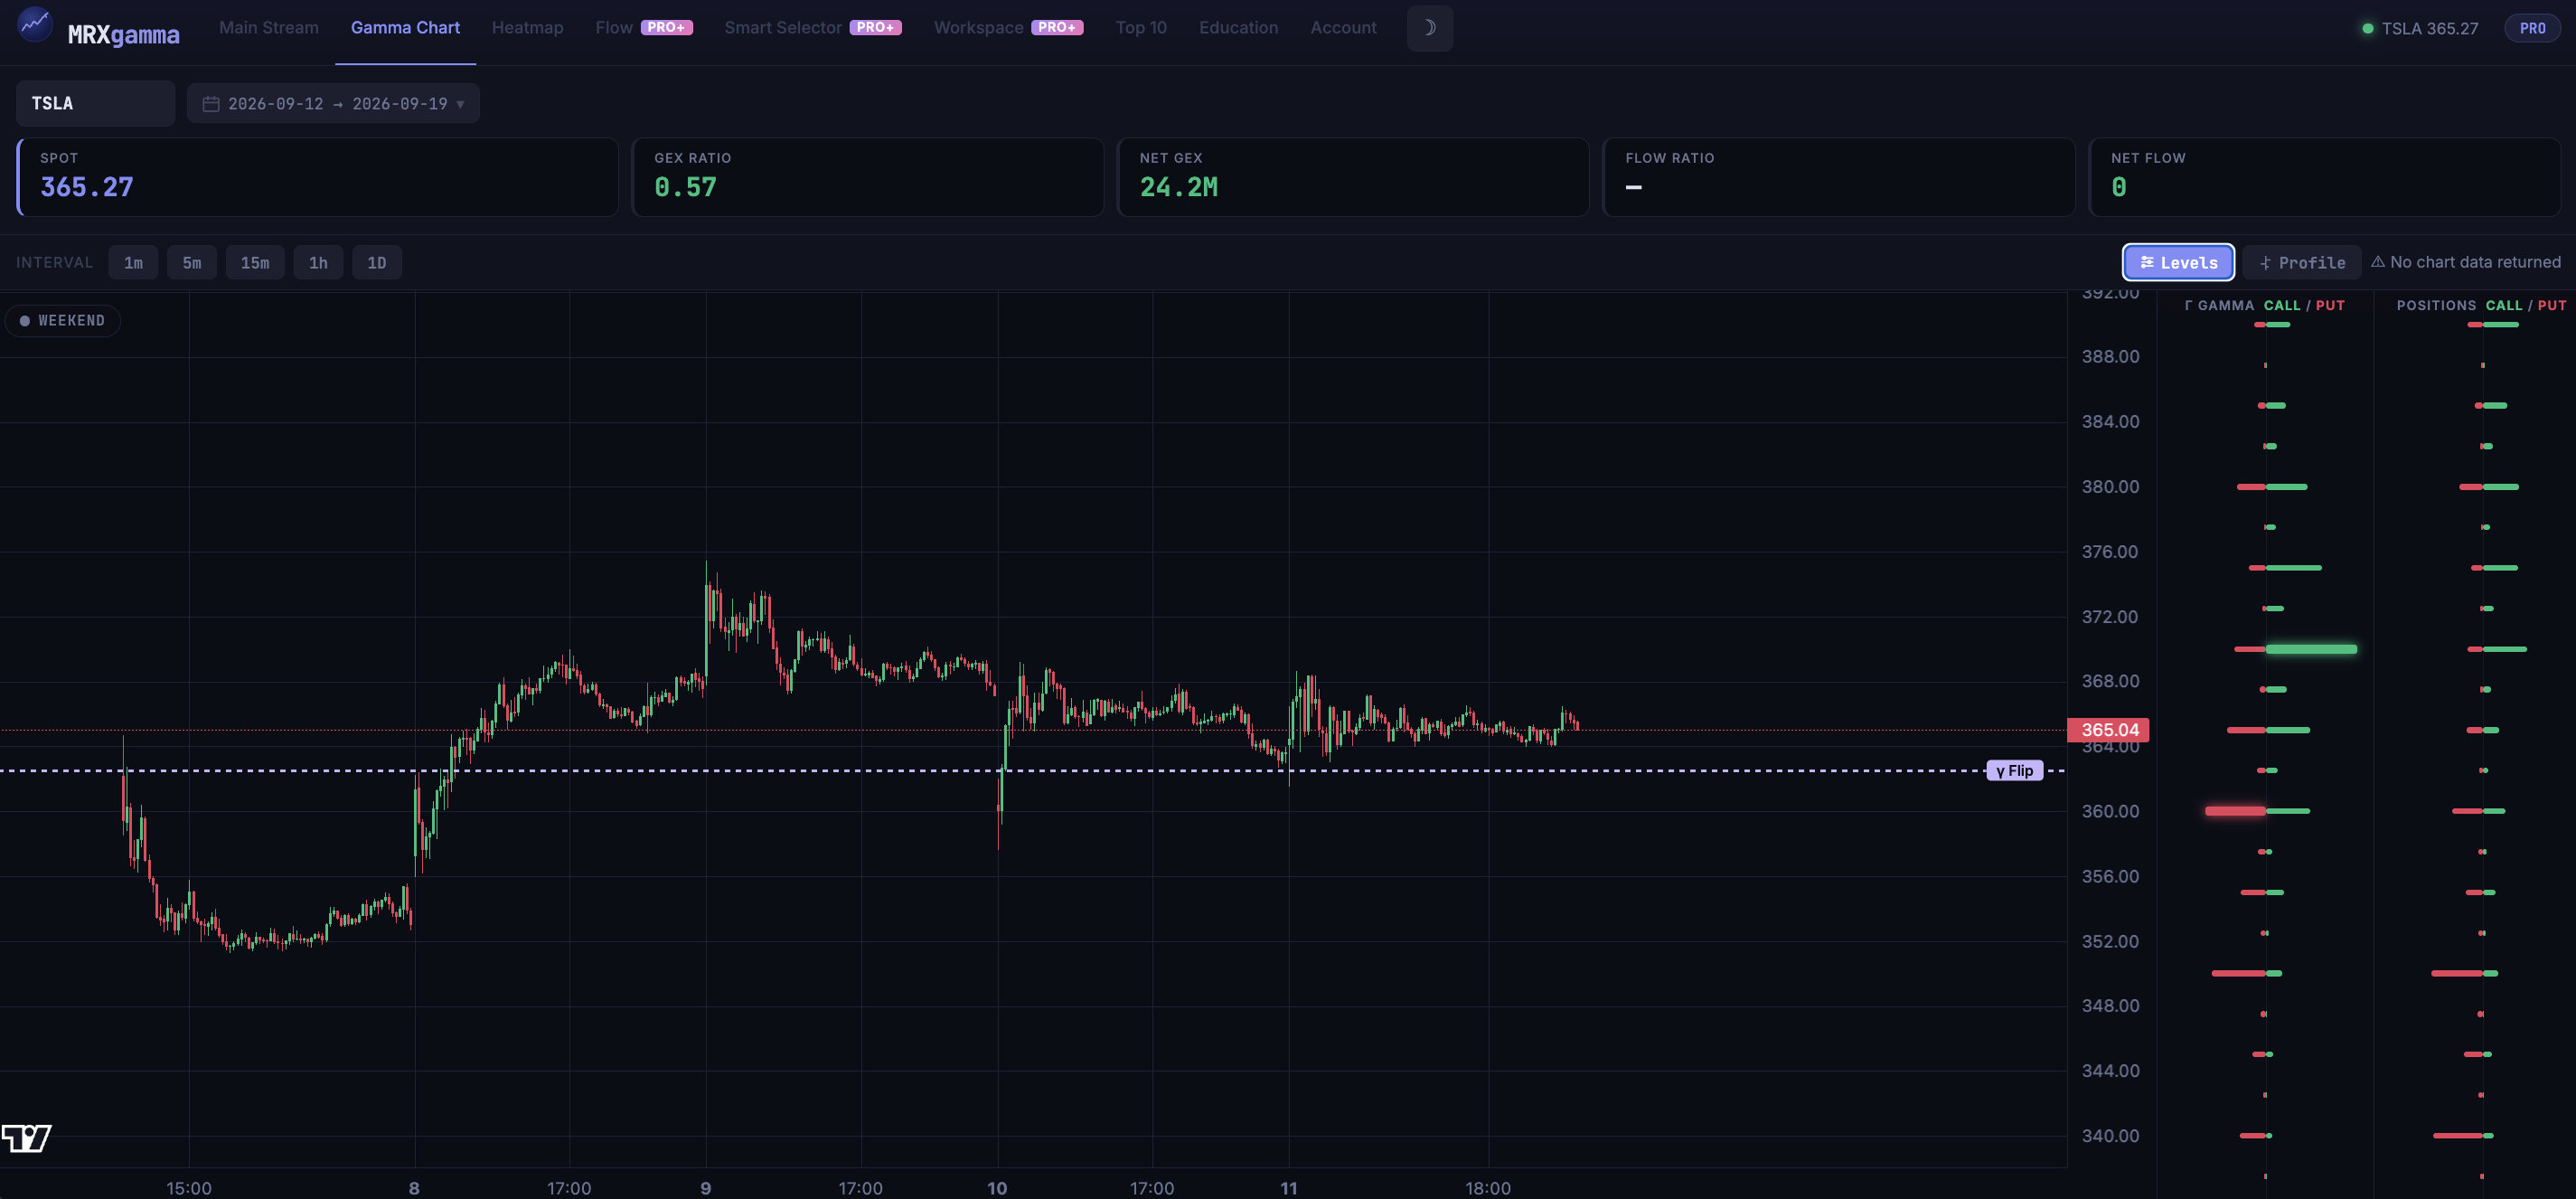Select the Gamma Chart tab

pyautogui.click(x=405, y=28)
